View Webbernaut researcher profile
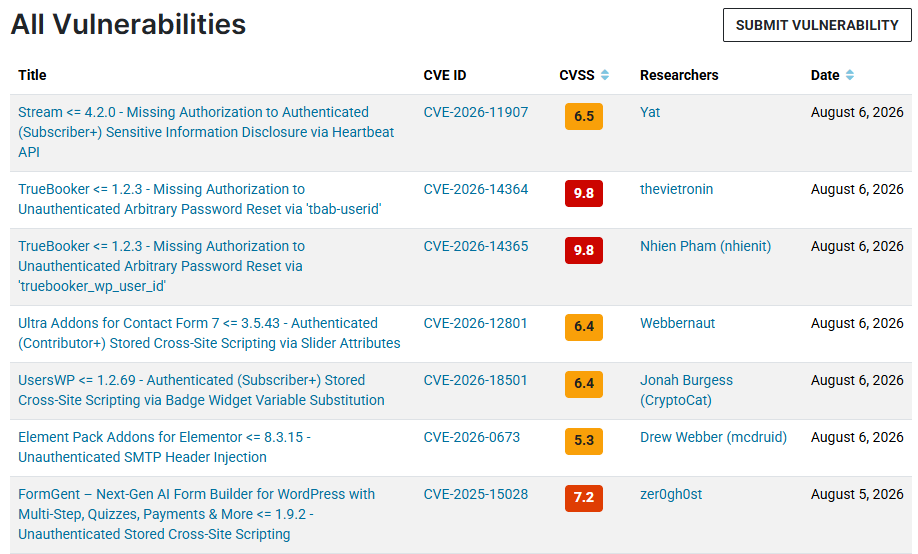Screen dimensions: 918x554 (x=677, y=323)
